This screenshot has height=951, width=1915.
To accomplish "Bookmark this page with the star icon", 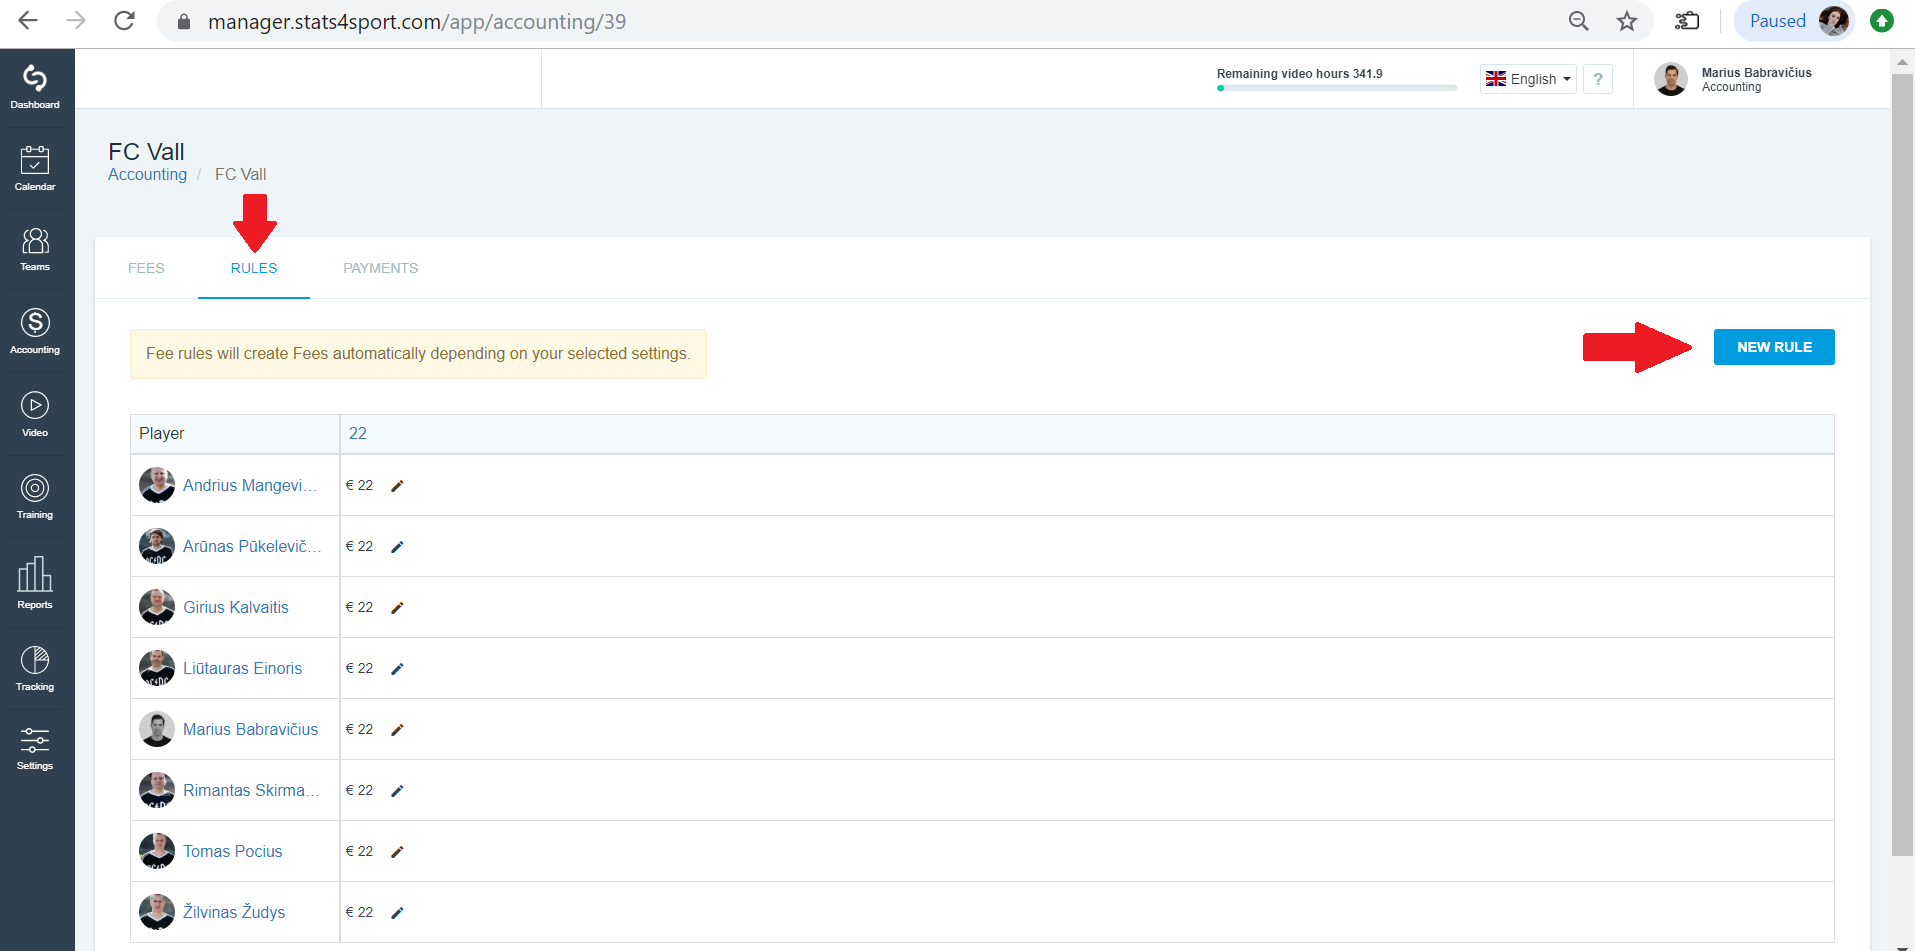I will tap(1627, 21).
